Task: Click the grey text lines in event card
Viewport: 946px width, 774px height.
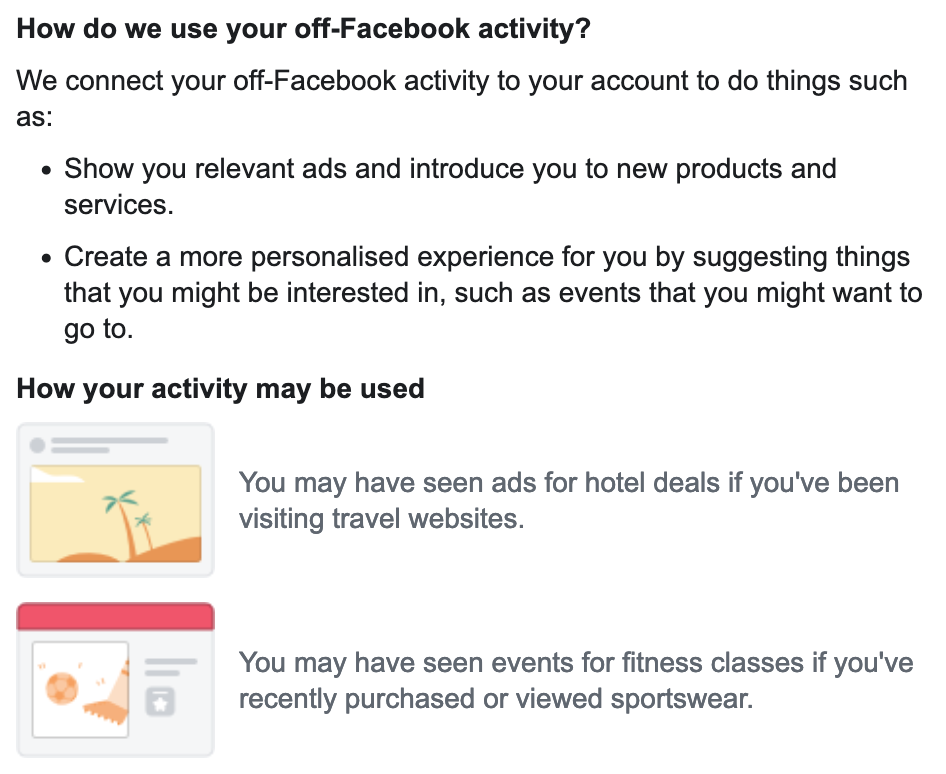Action: click(171, 667)
